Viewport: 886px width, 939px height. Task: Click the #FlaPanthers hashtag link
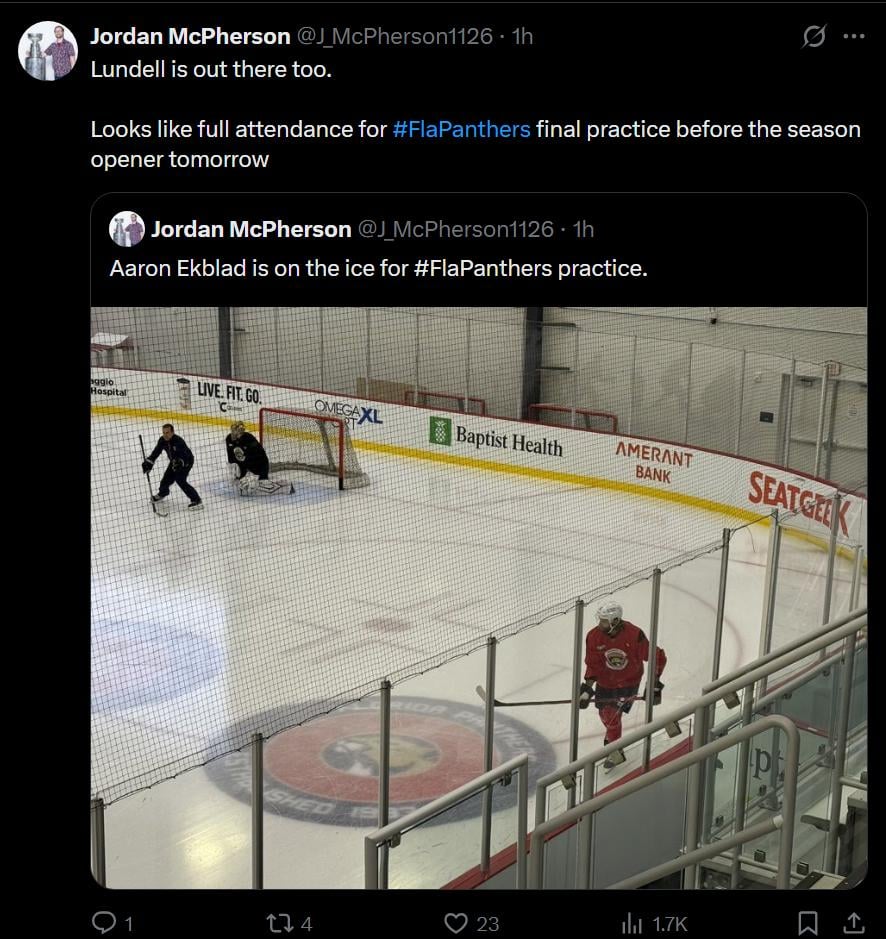coord(461,129)
